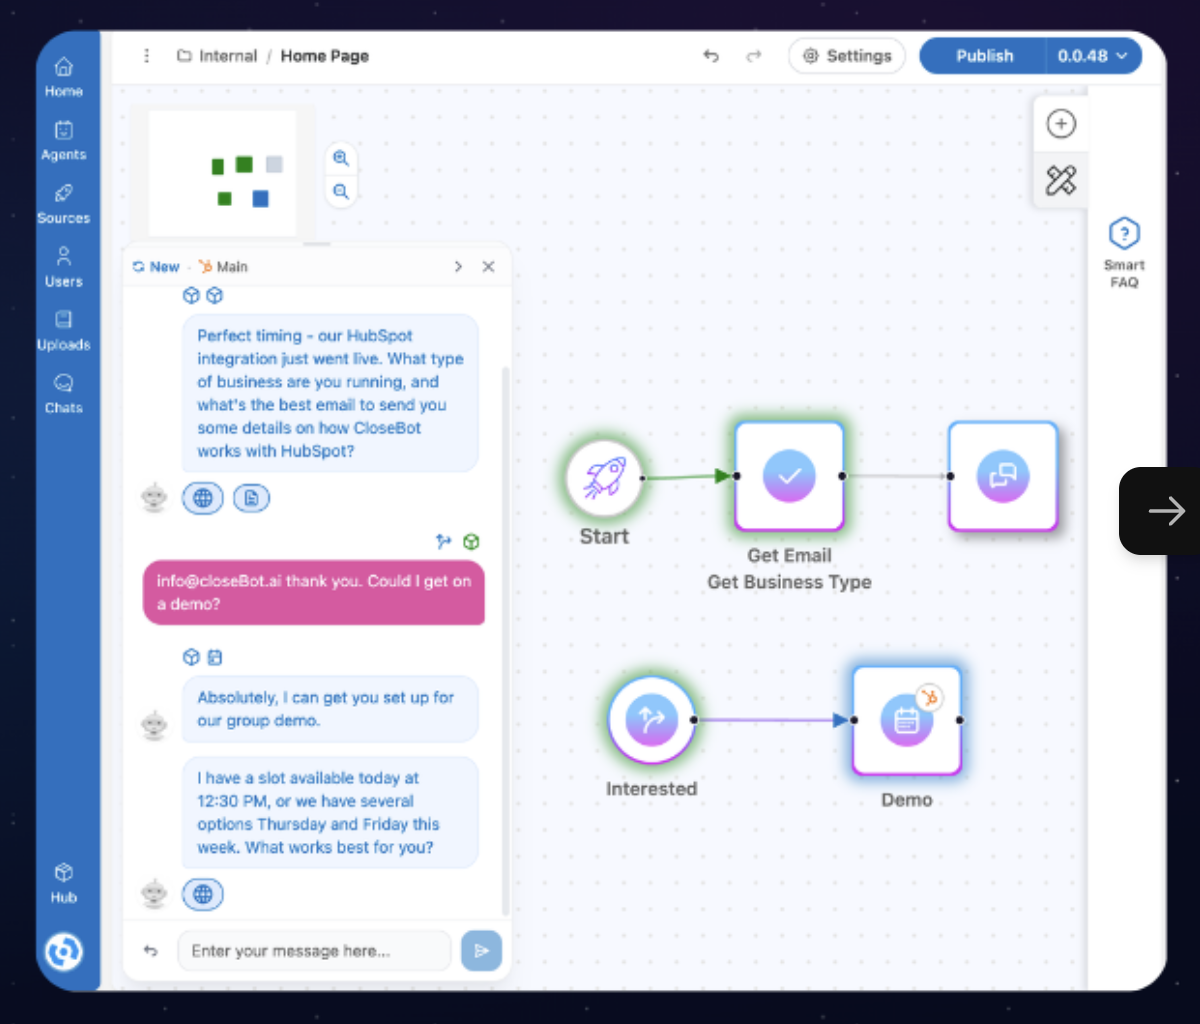
Task: Open the Users page in the sidebar
Action: [63, 267]
